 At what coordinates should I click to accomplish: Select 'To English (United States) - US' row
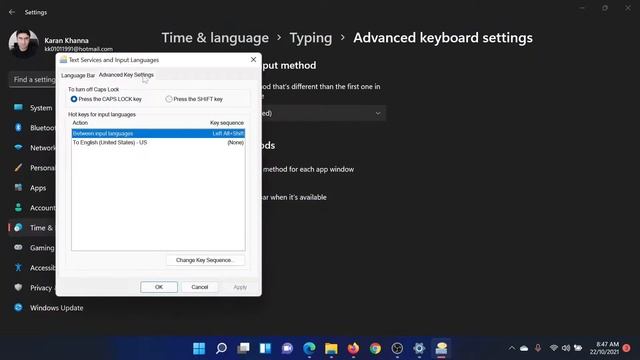pyautogui.click(x=158, y=142)
